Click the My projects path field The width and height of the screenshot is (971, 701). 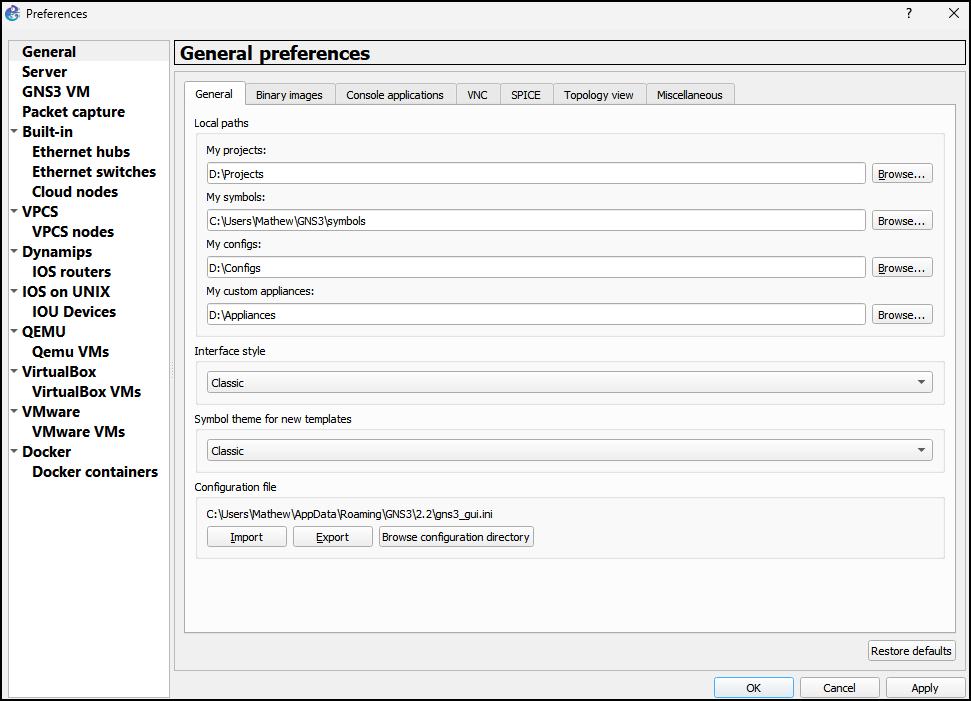point(536,174)
